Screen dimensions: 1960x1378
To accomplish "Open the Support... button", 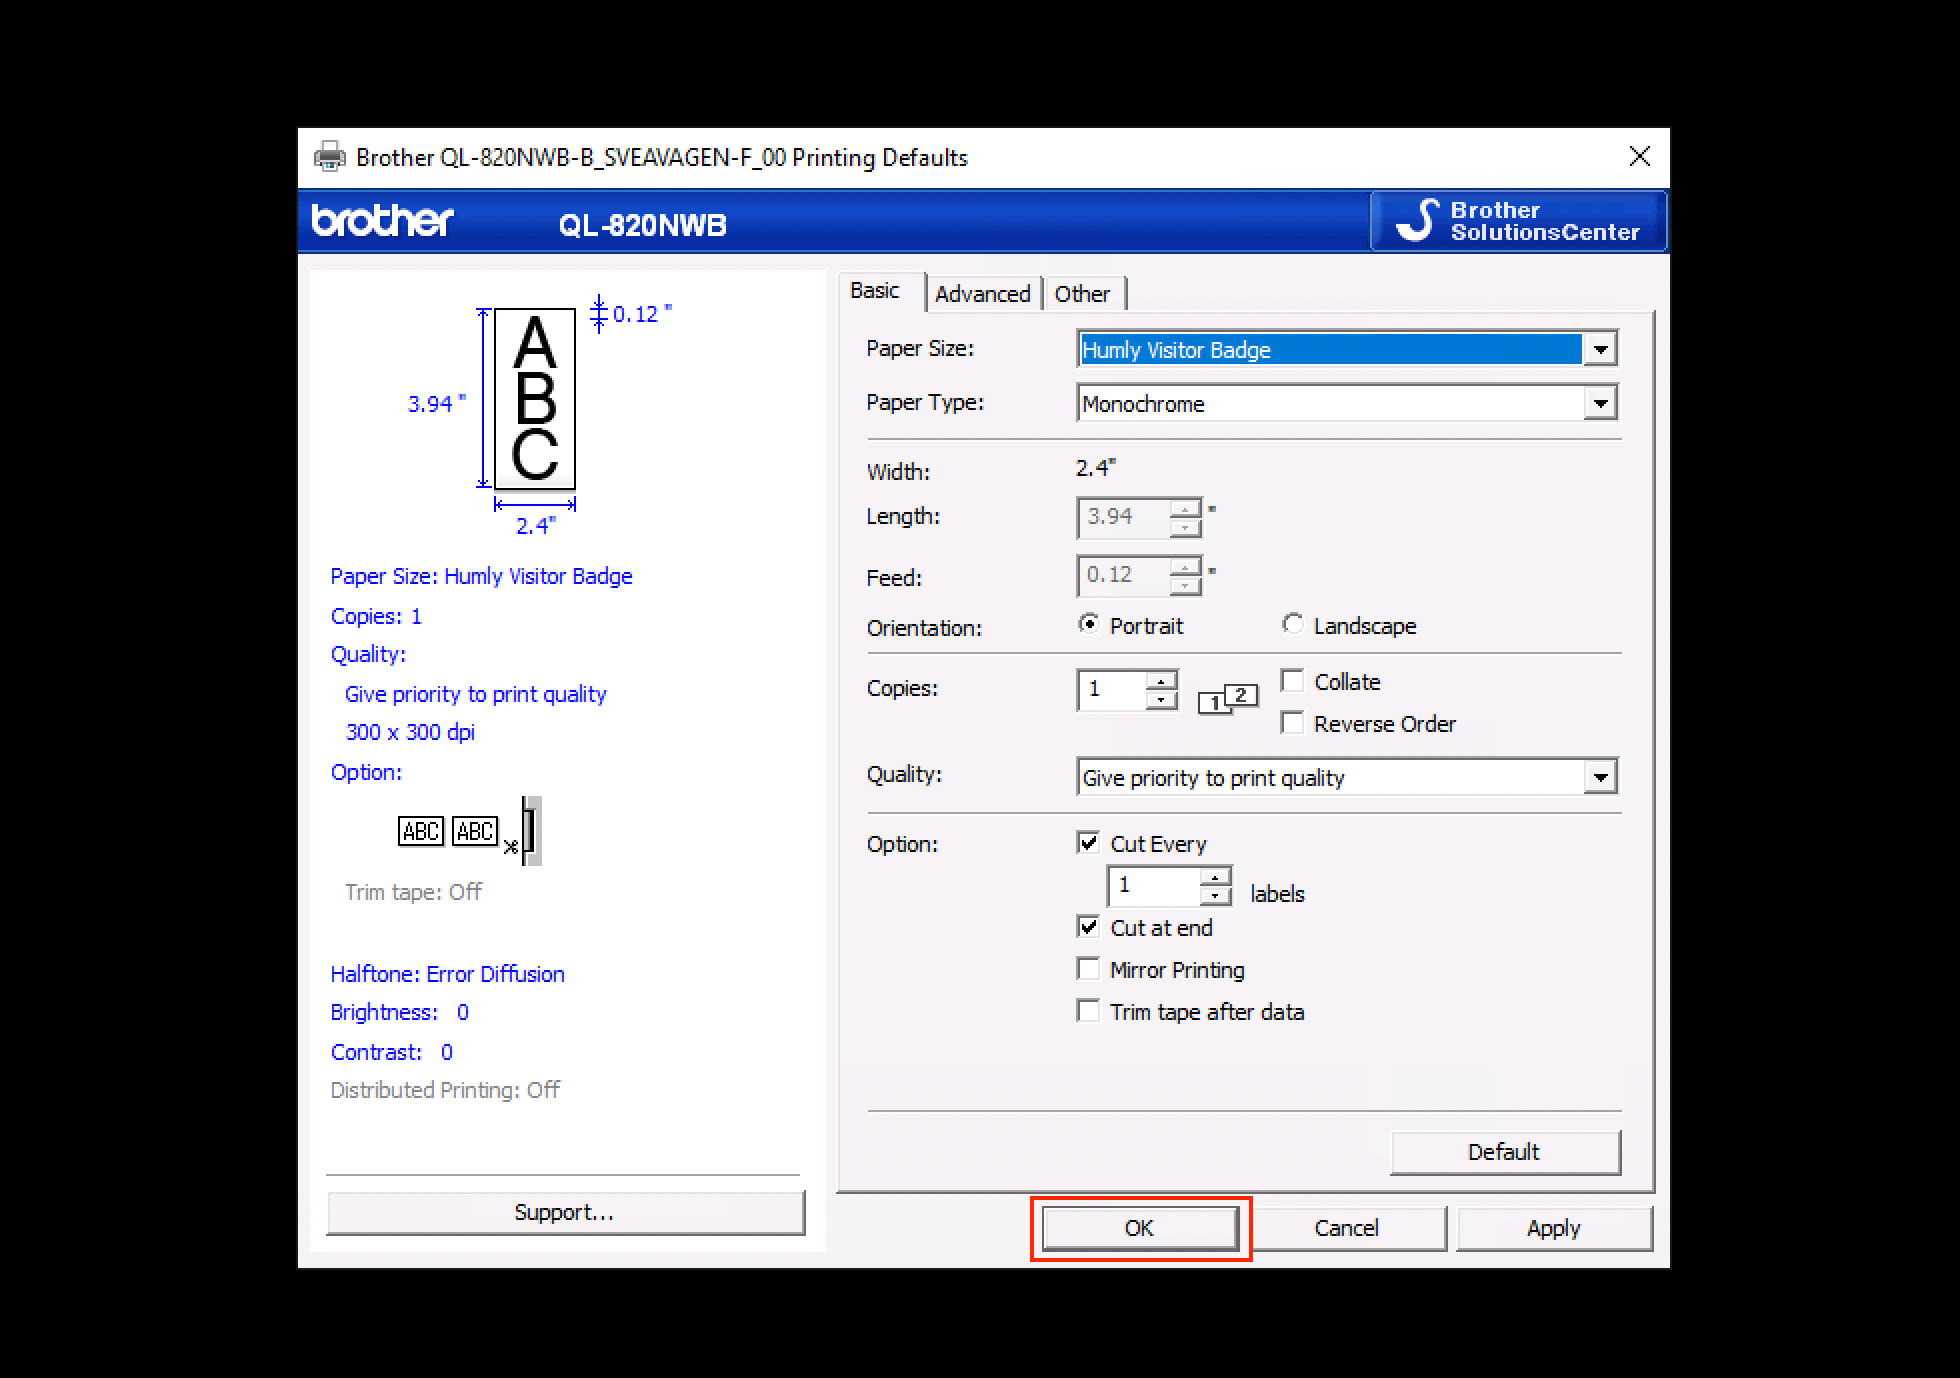I will pyautogui.click(x=565, y=1212).
